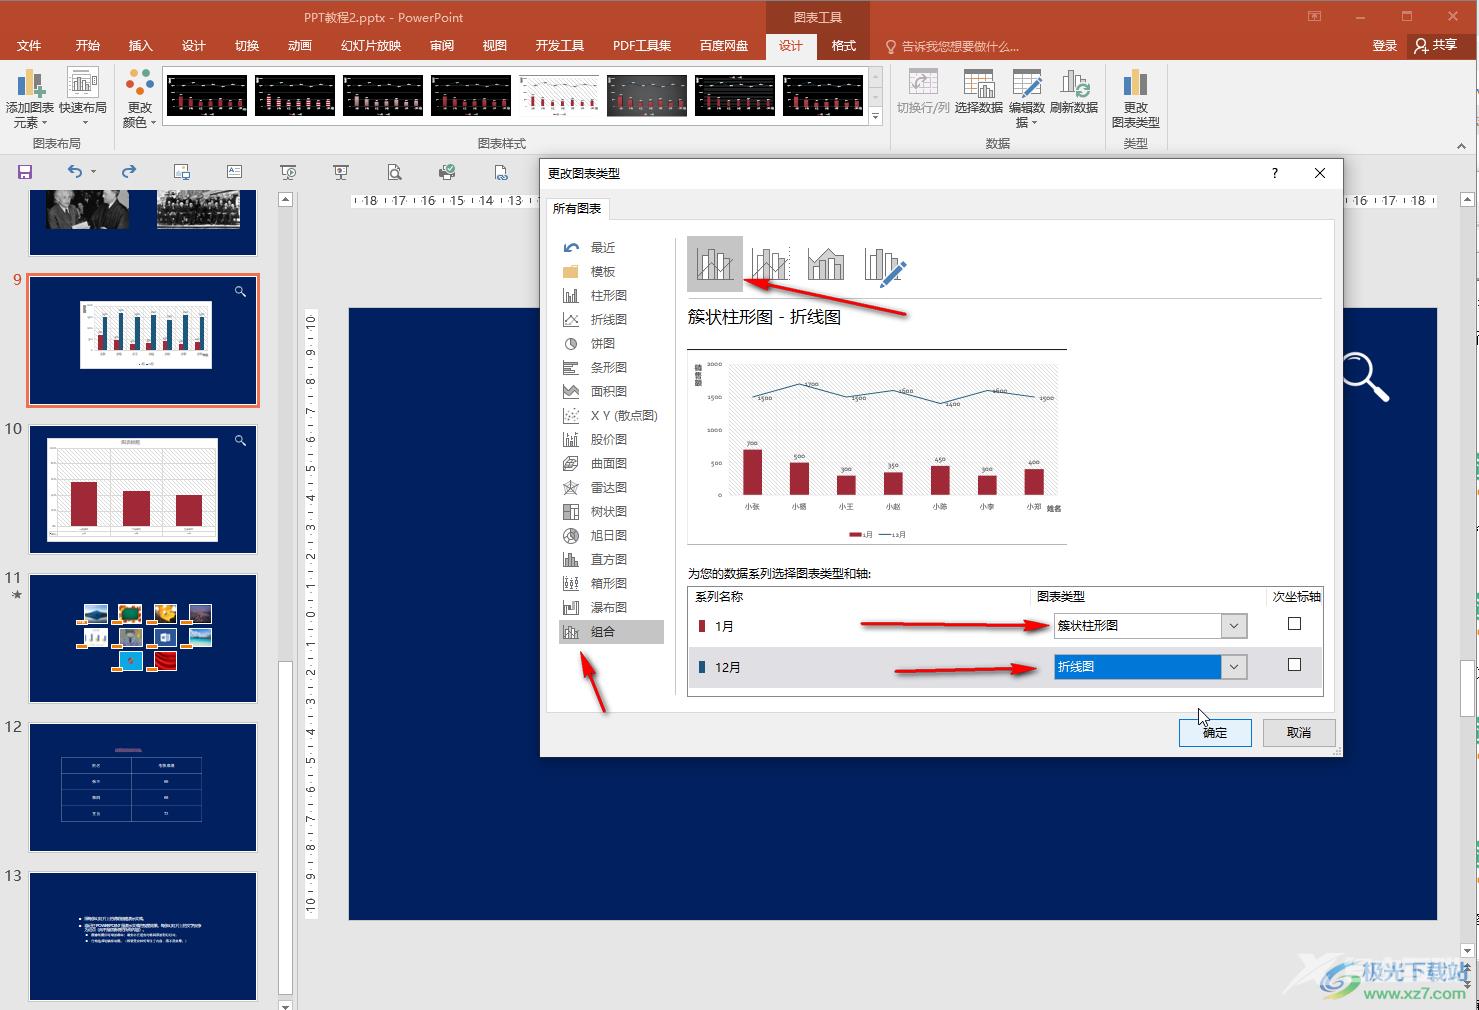Close the Change Chart Type dialog
Image resolution: width=1479 pixels, height=1010 pixels.
pyautogui.click(x=1320, y=173)
